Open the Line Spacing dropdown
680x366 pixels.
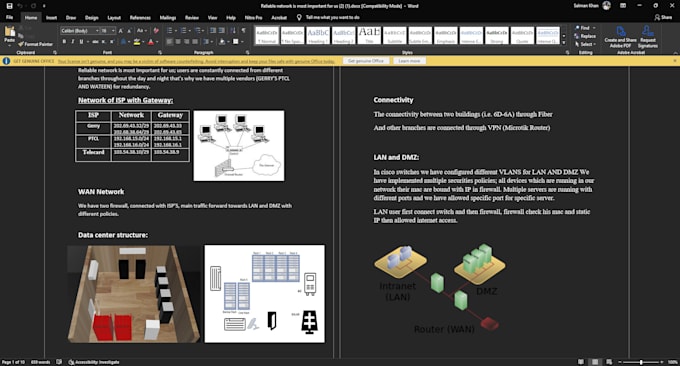tap(208, 42)
